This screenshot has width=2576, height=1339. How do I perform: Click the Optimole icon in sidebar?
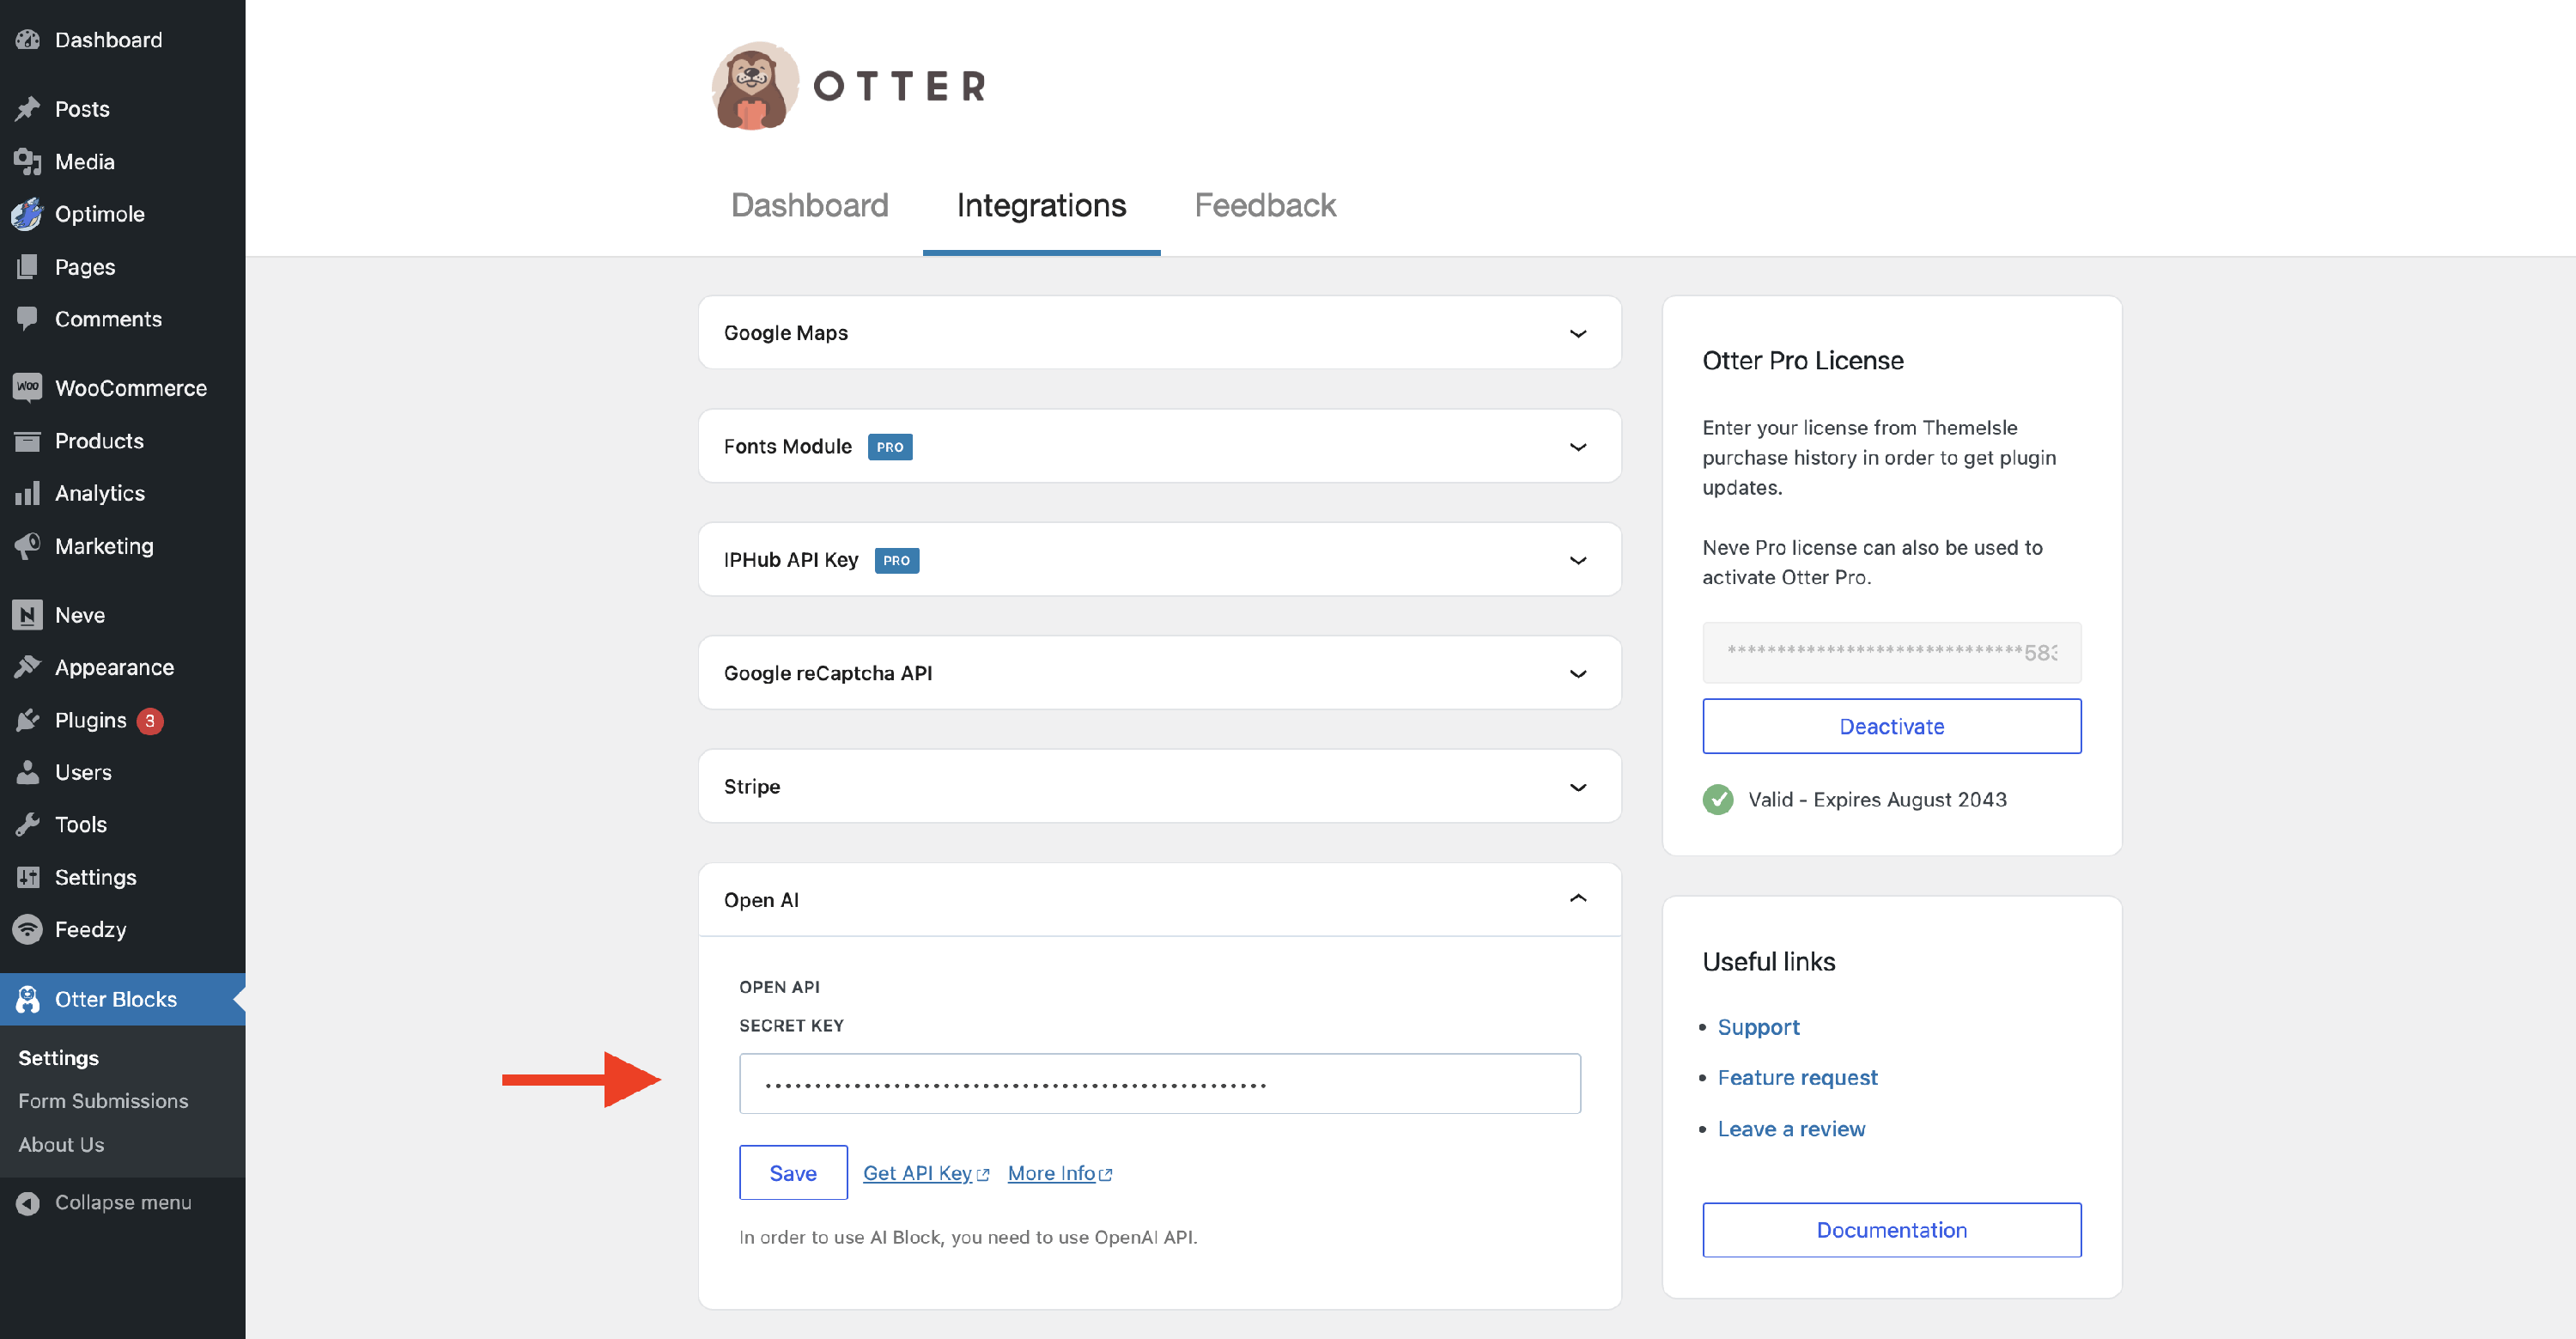(x=27, y=214)
